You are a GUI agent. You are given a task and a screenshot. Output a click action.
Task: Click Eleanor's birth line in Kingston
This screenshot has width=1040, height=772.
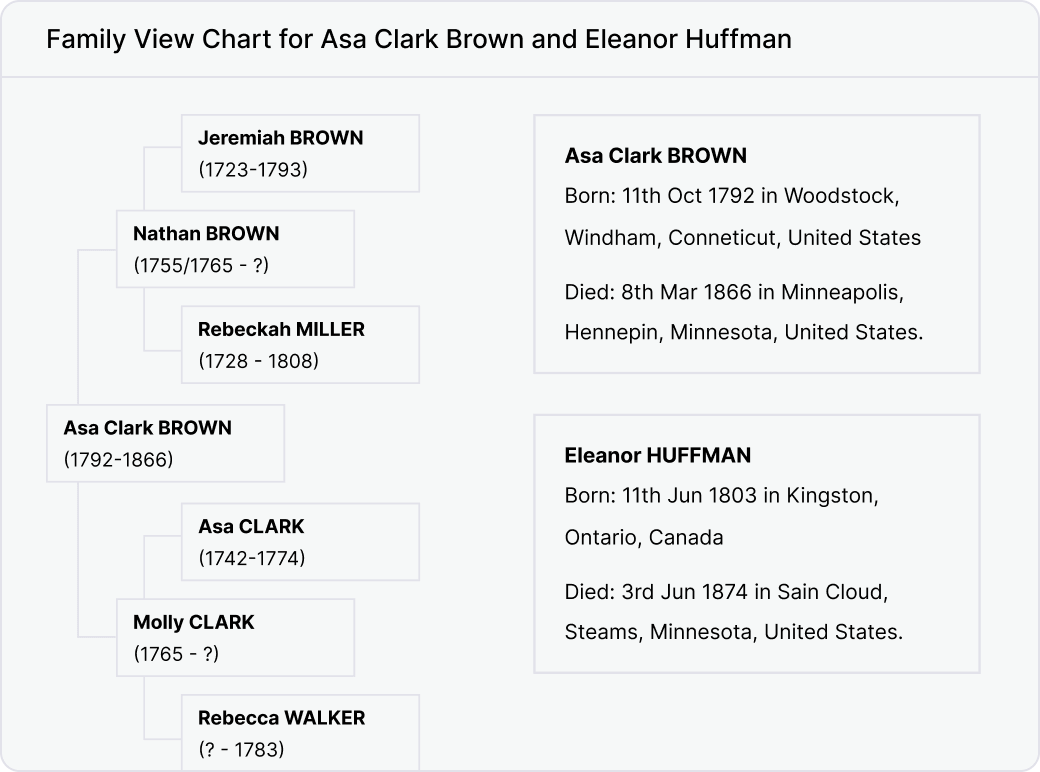722,516
